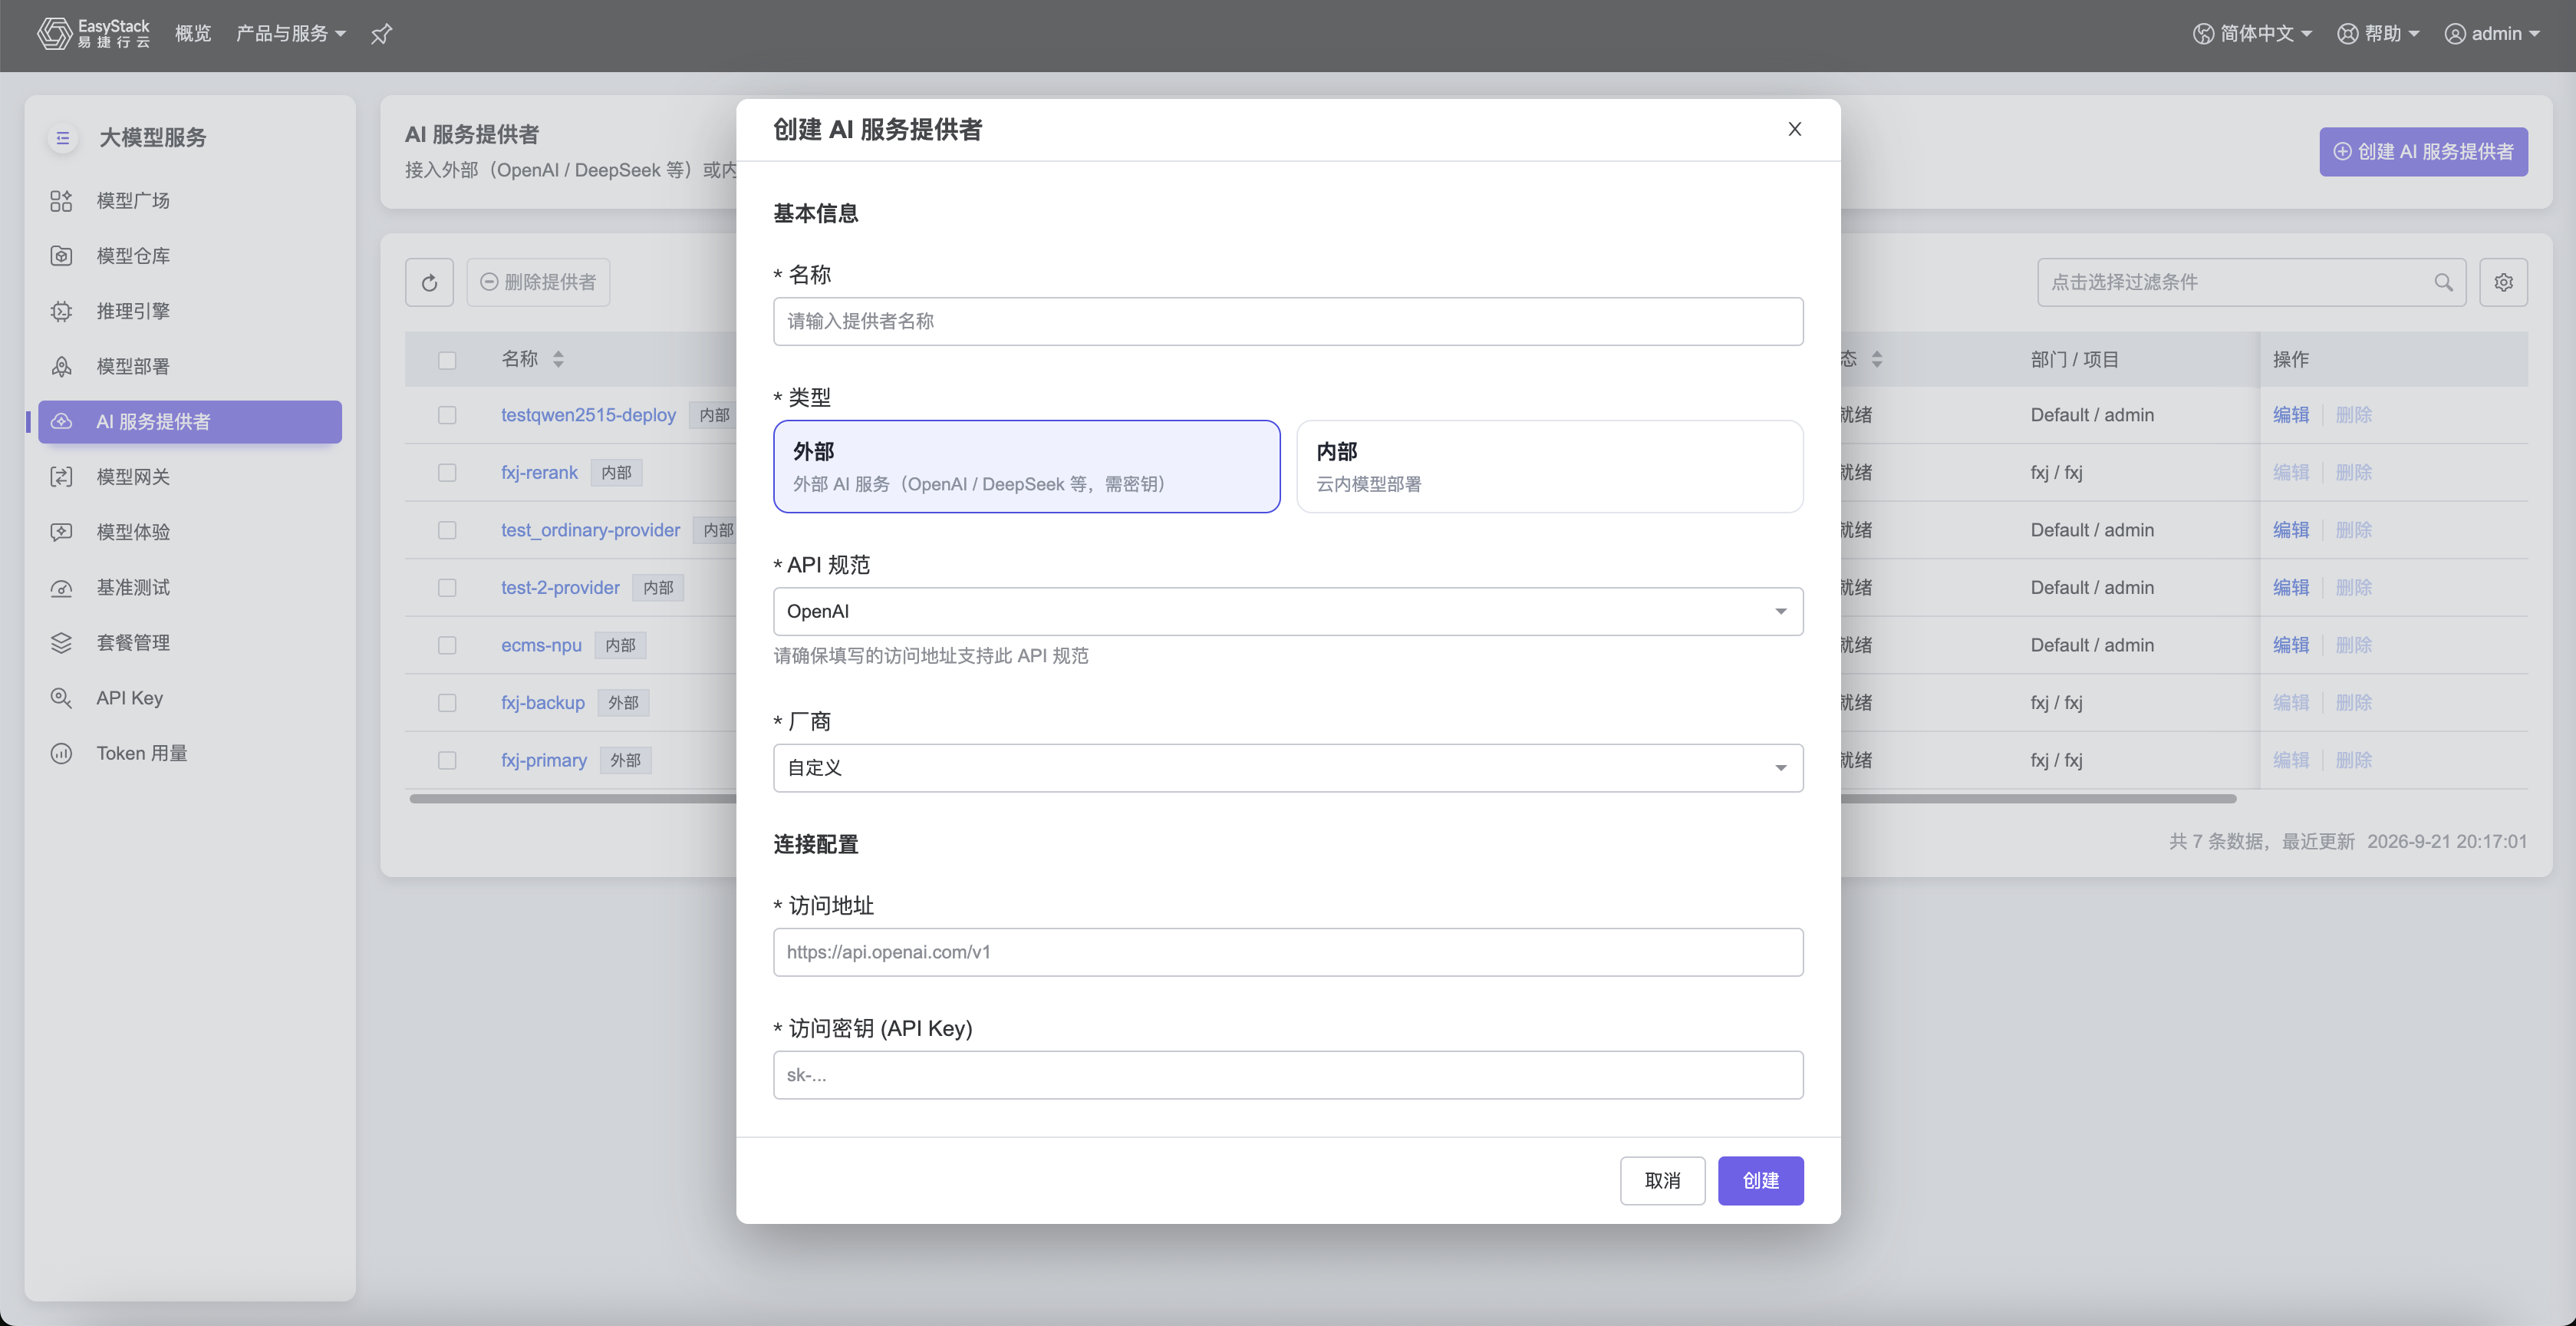The width and height of the screenshot is (2576, 1326).
Task: Expand the 厂商 自定义 dropdown
Action: point(1287,767)
